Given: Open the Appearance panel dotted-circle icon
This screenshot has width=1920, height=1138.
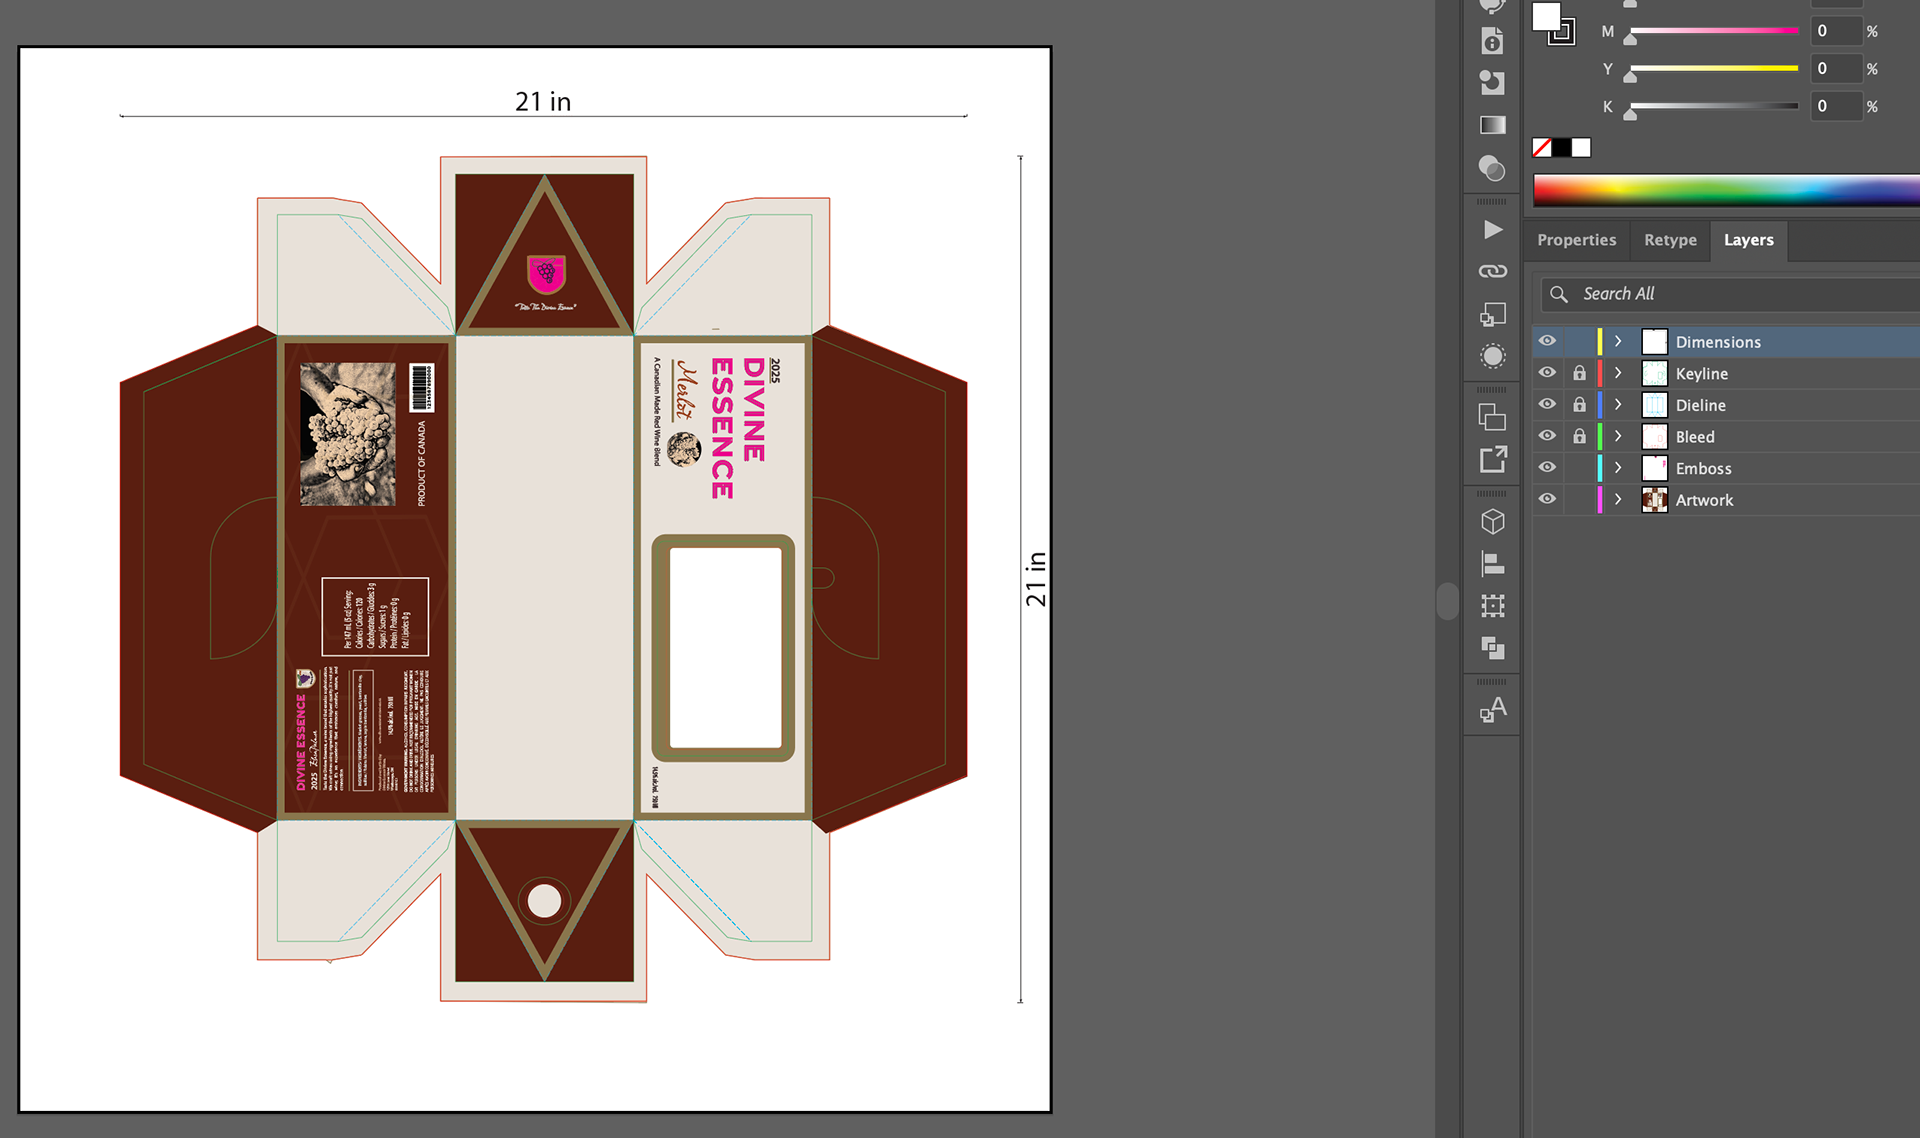Looking at the screenshot, I should coord(1492,356).
